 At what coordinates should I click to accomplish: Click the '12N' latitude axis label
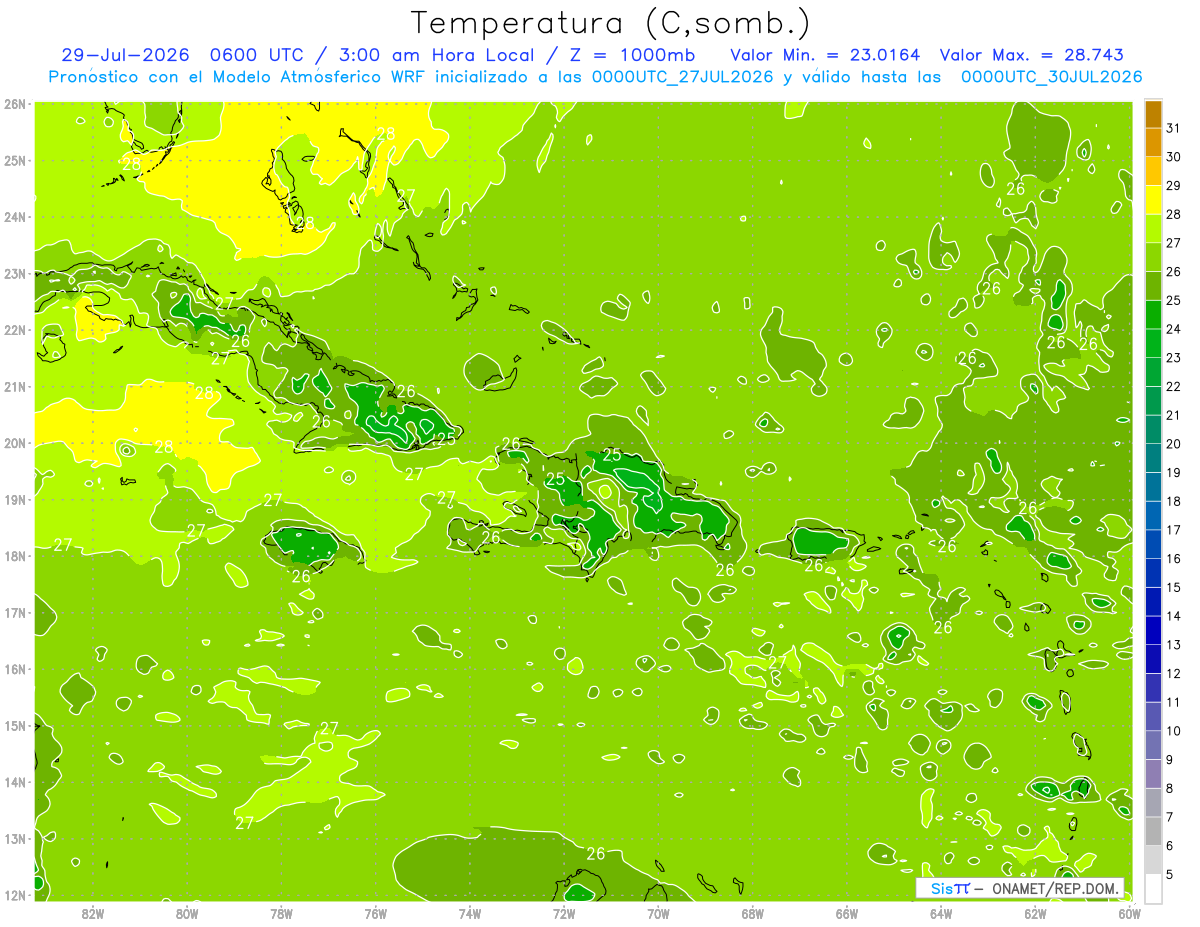(14, 895)
